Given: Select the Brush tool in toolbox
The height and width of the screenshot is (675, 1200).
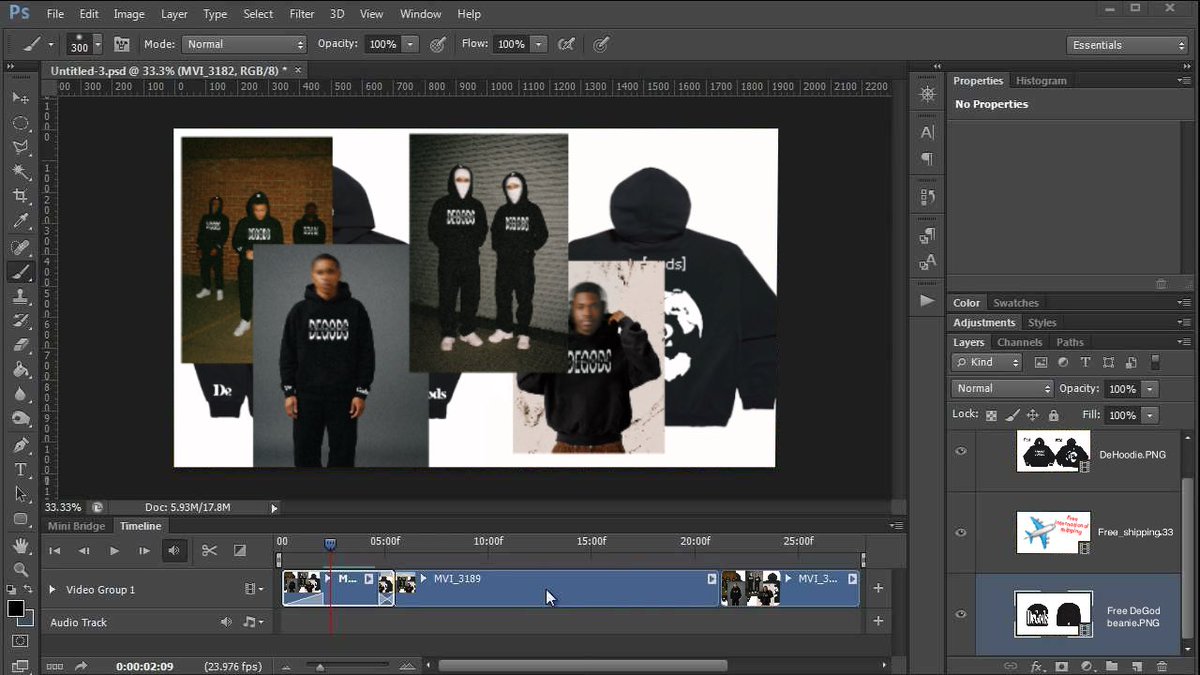Looking at the screenshot, I should [20, 272].
